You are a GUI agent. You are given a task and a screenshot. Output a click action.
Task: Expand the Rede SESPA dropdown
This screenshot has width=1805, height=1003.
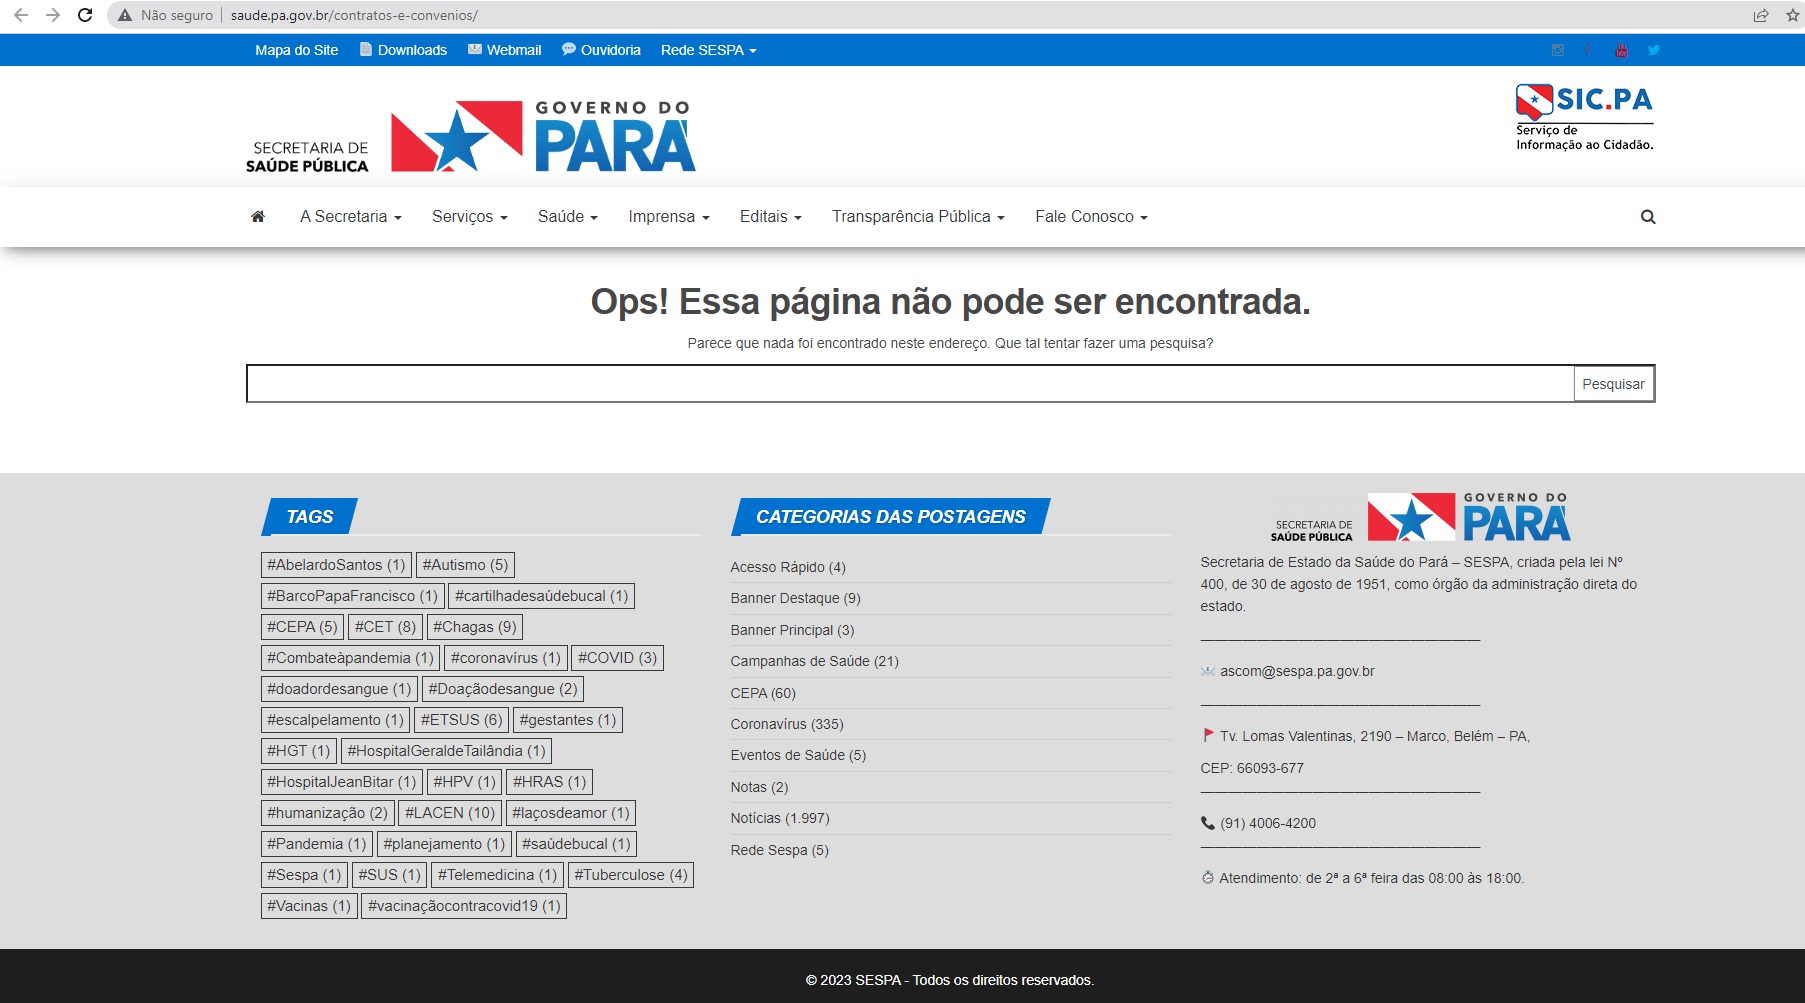click(708, 50)
